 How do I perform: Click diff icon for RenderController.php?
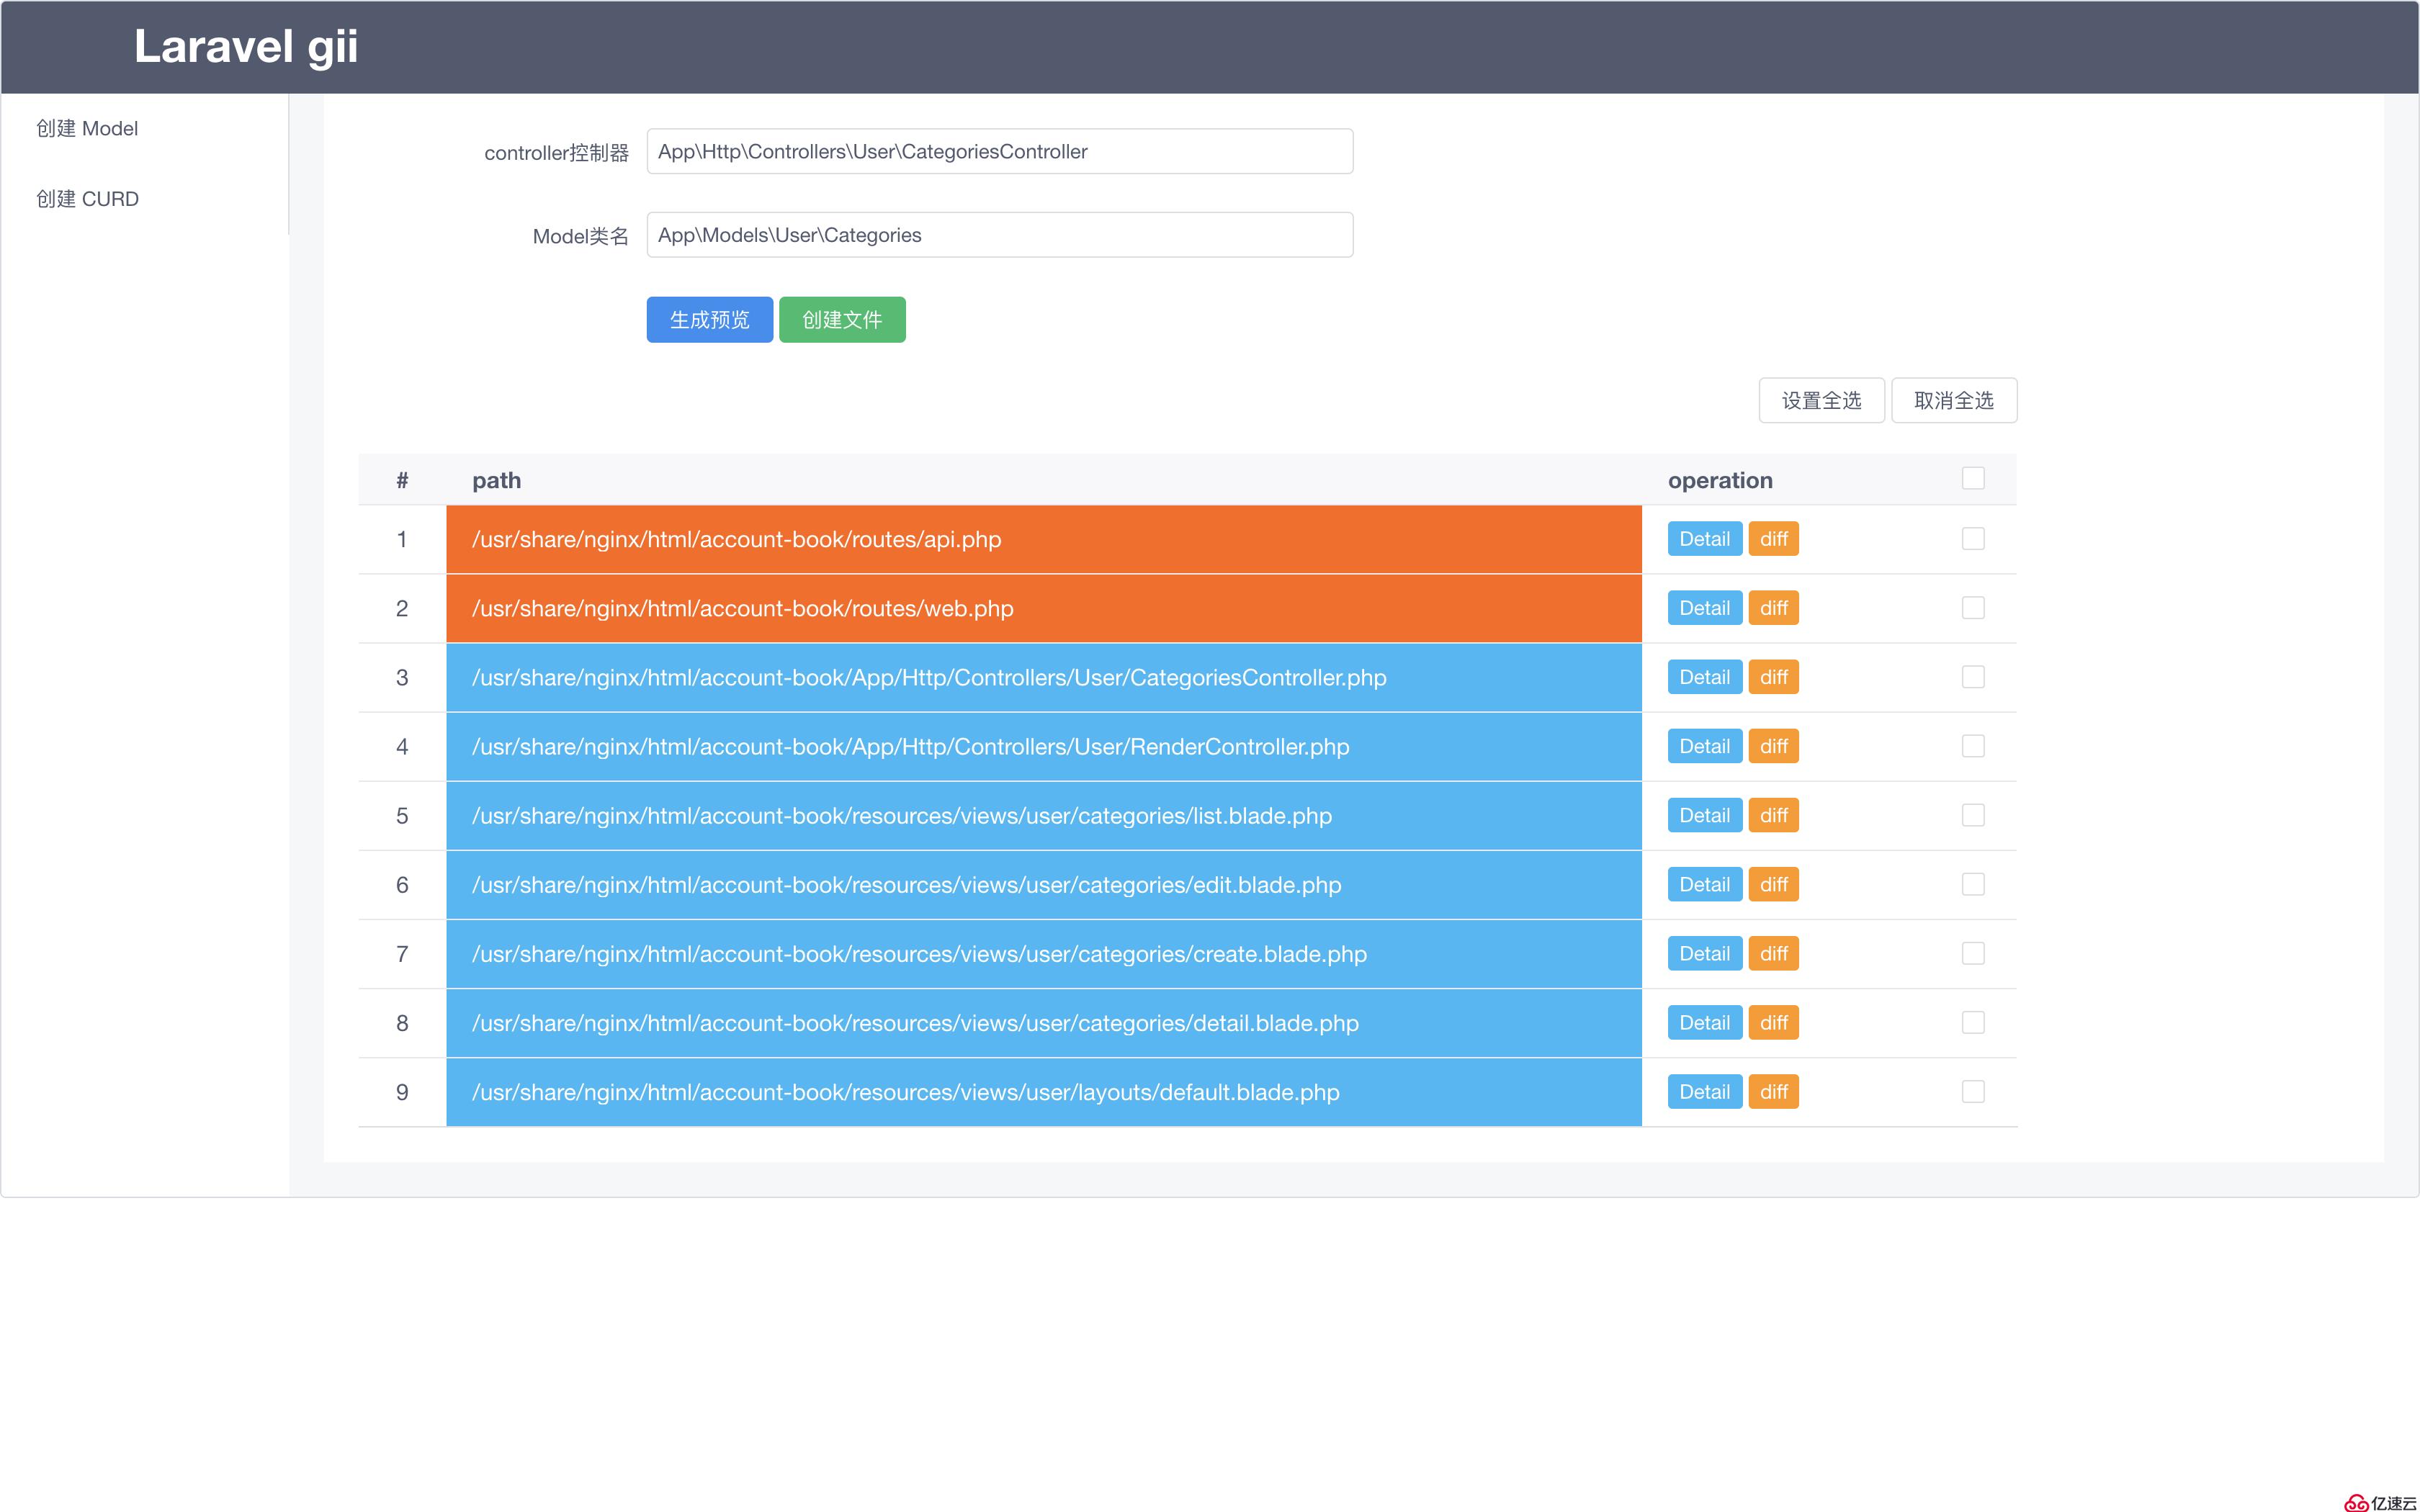click(x=1775, y=745)
